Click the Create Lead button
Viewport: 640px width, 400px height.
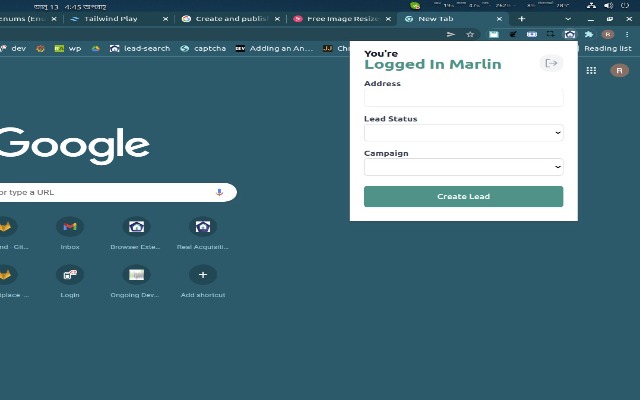click(x=464, y=196)
